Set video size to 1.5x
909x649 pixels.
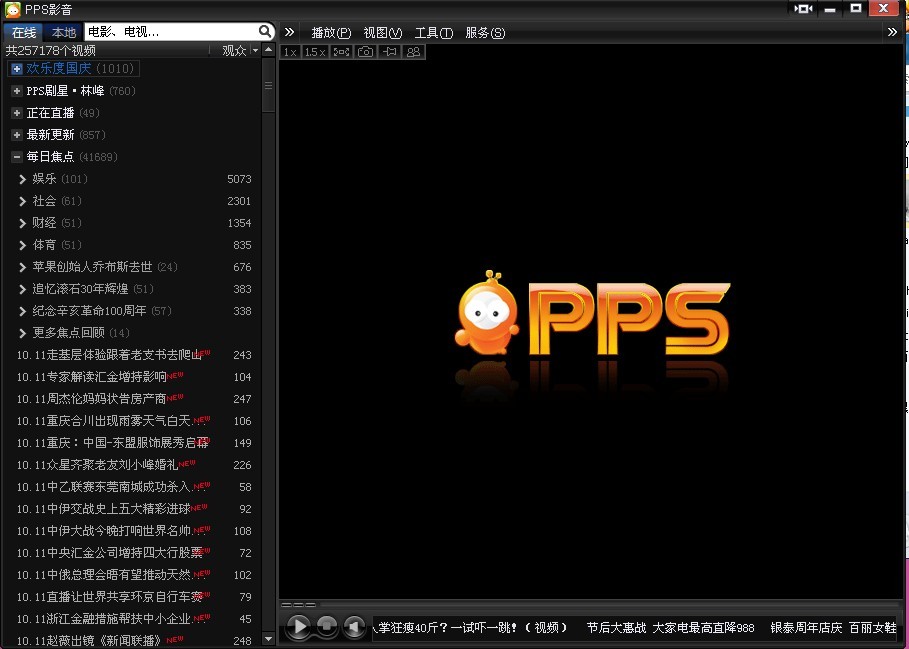point(315,51)
